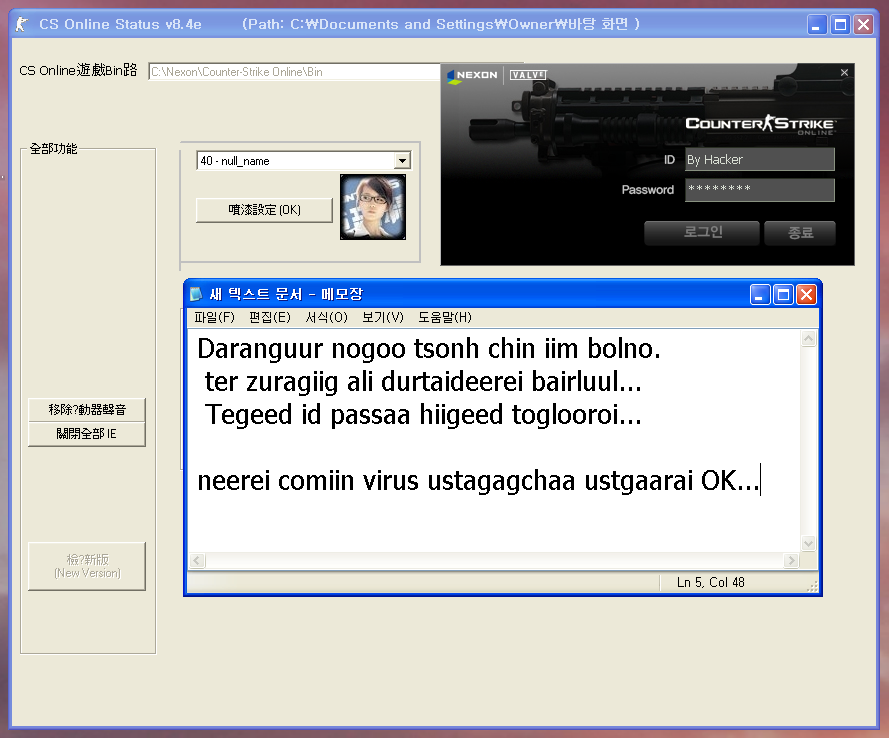Click the Notepad resize grip corner
This screenshot has width=889, height=738.
(x=812, y=587)
